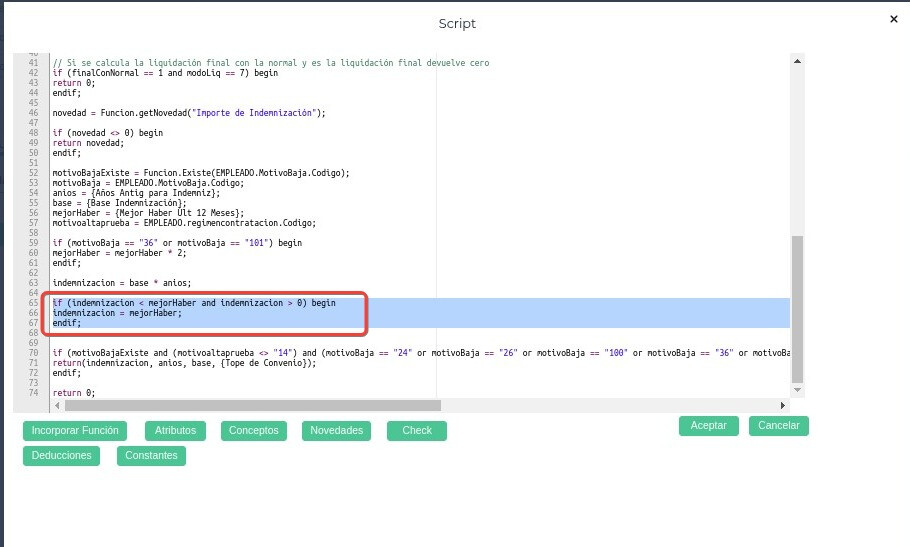
Task: Click the 'return novedad;' line
Action: pyautogui.click(x=88, y=143)
